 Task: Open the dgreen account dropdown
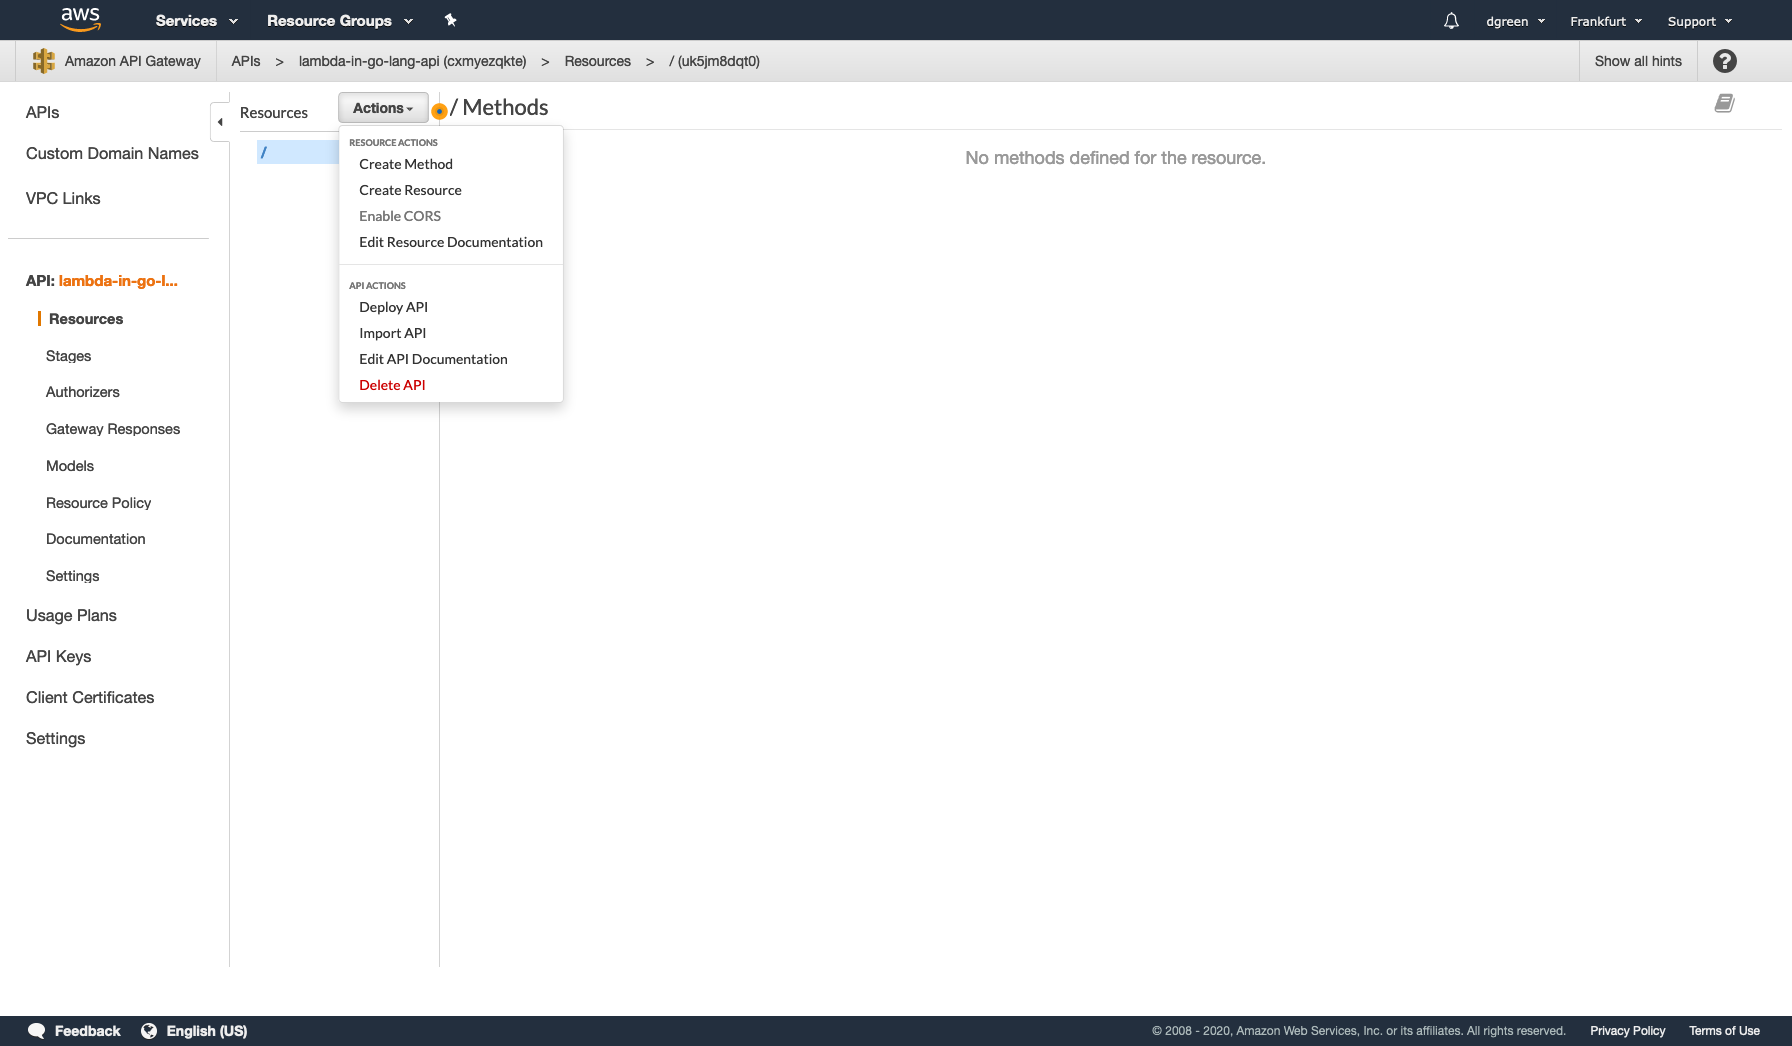(1515, 21)
